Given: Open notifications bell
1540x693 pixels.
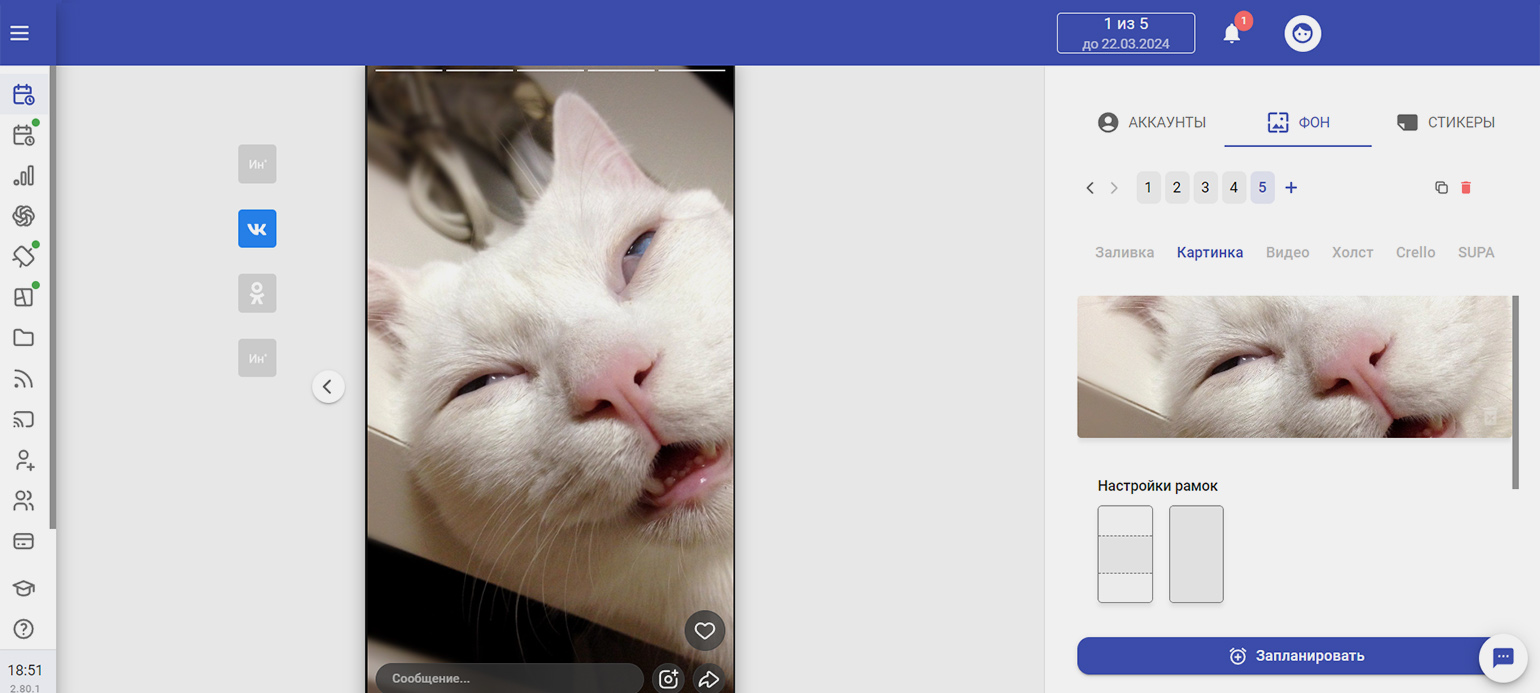Looking at the screenshot, I should pos(1232,33).
